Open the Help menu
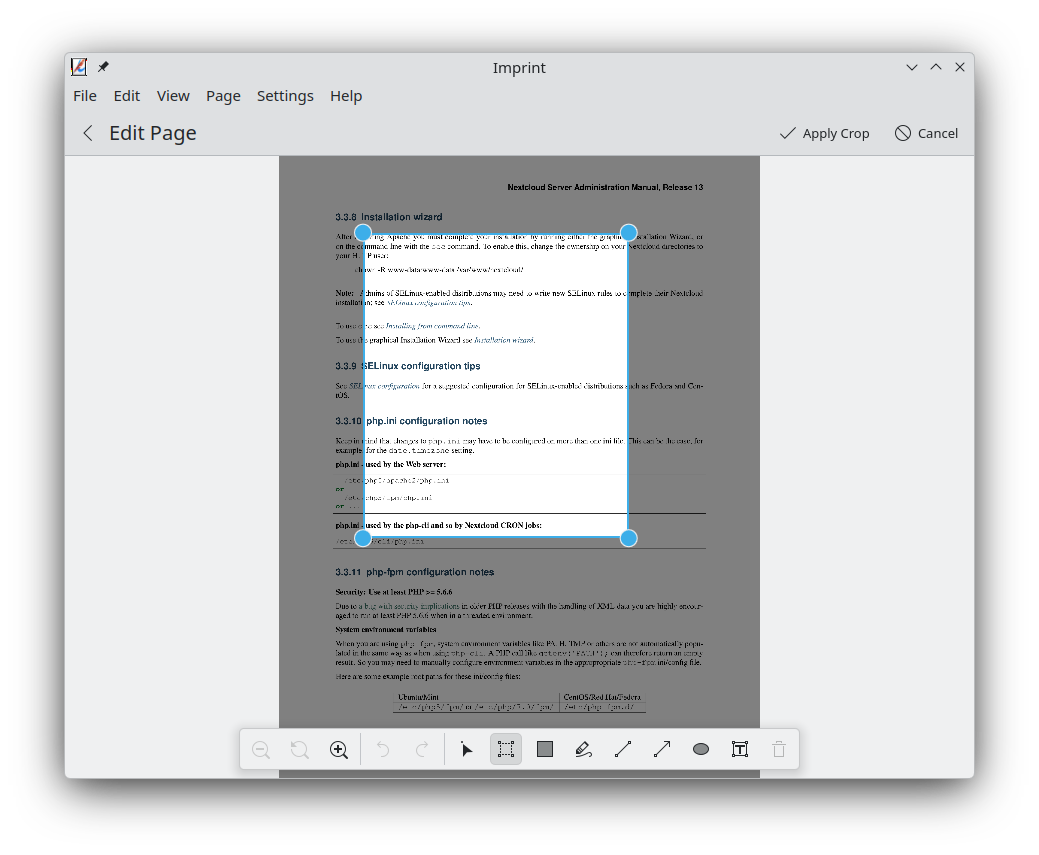 (x=346, y=96)
